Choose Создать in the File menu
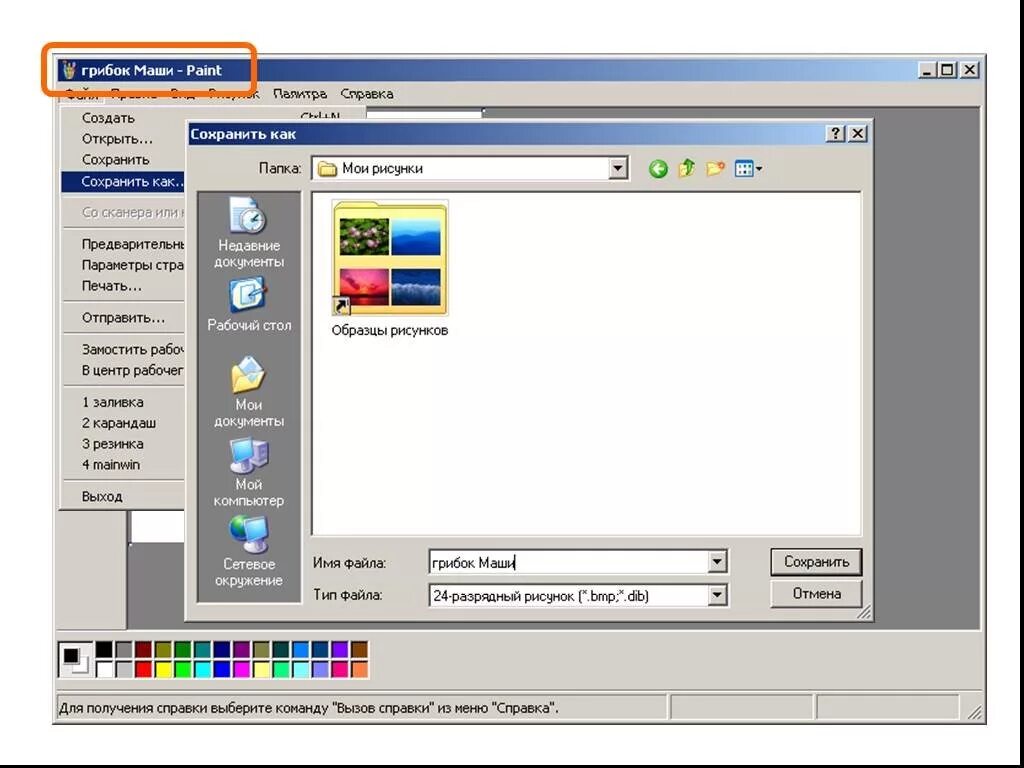This screenshot has height=768, width=1024. [108, 118]
